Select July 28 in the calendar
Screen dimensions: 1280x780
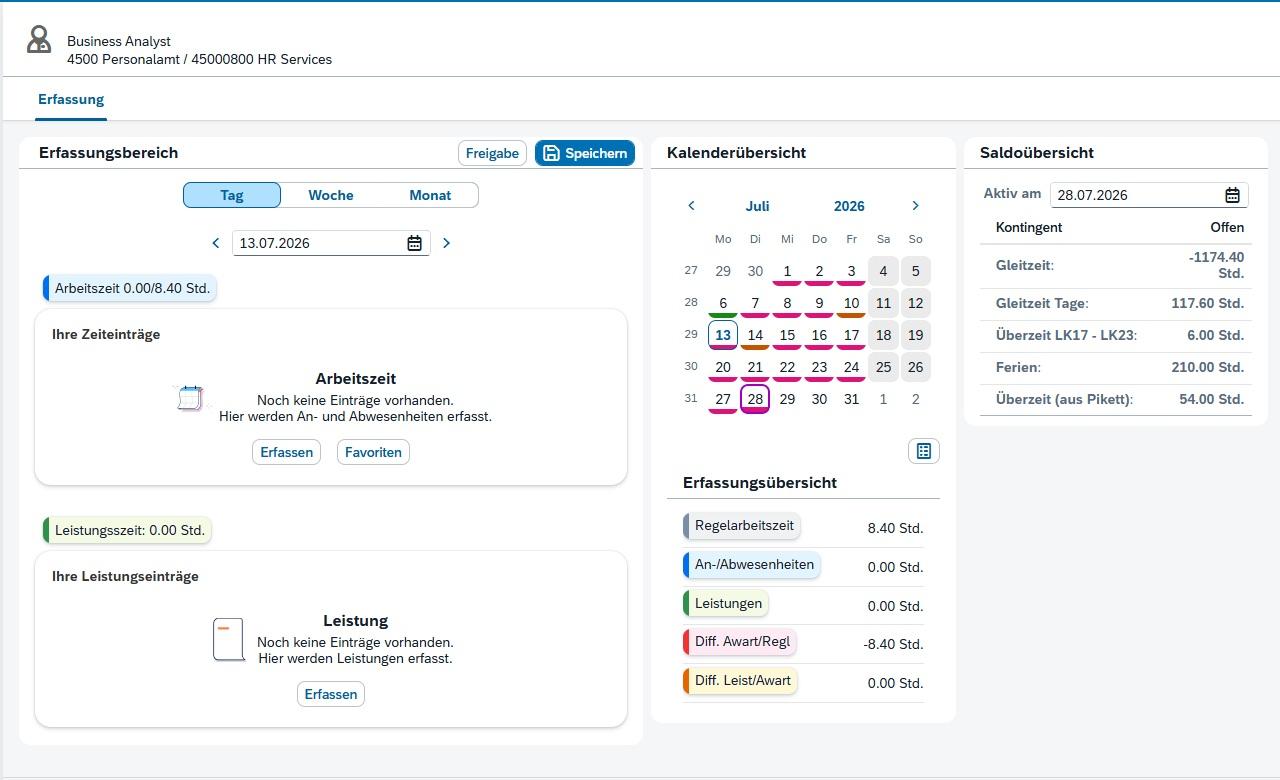point(755,399)
